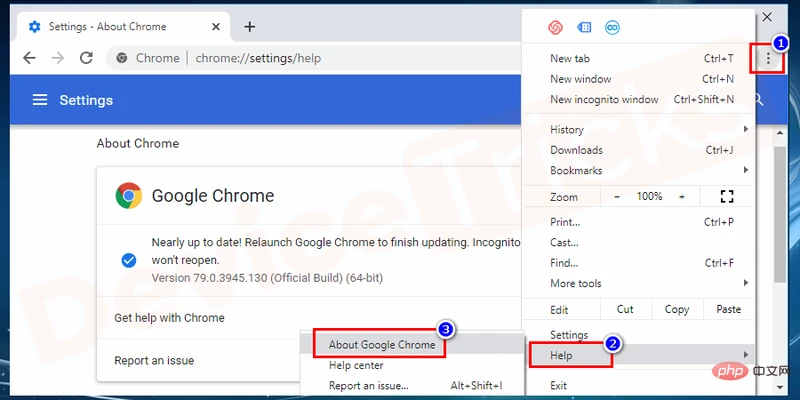Open Downloads from the menu
The width and height of the screenshot is (800, 400).
pos(638,150)
